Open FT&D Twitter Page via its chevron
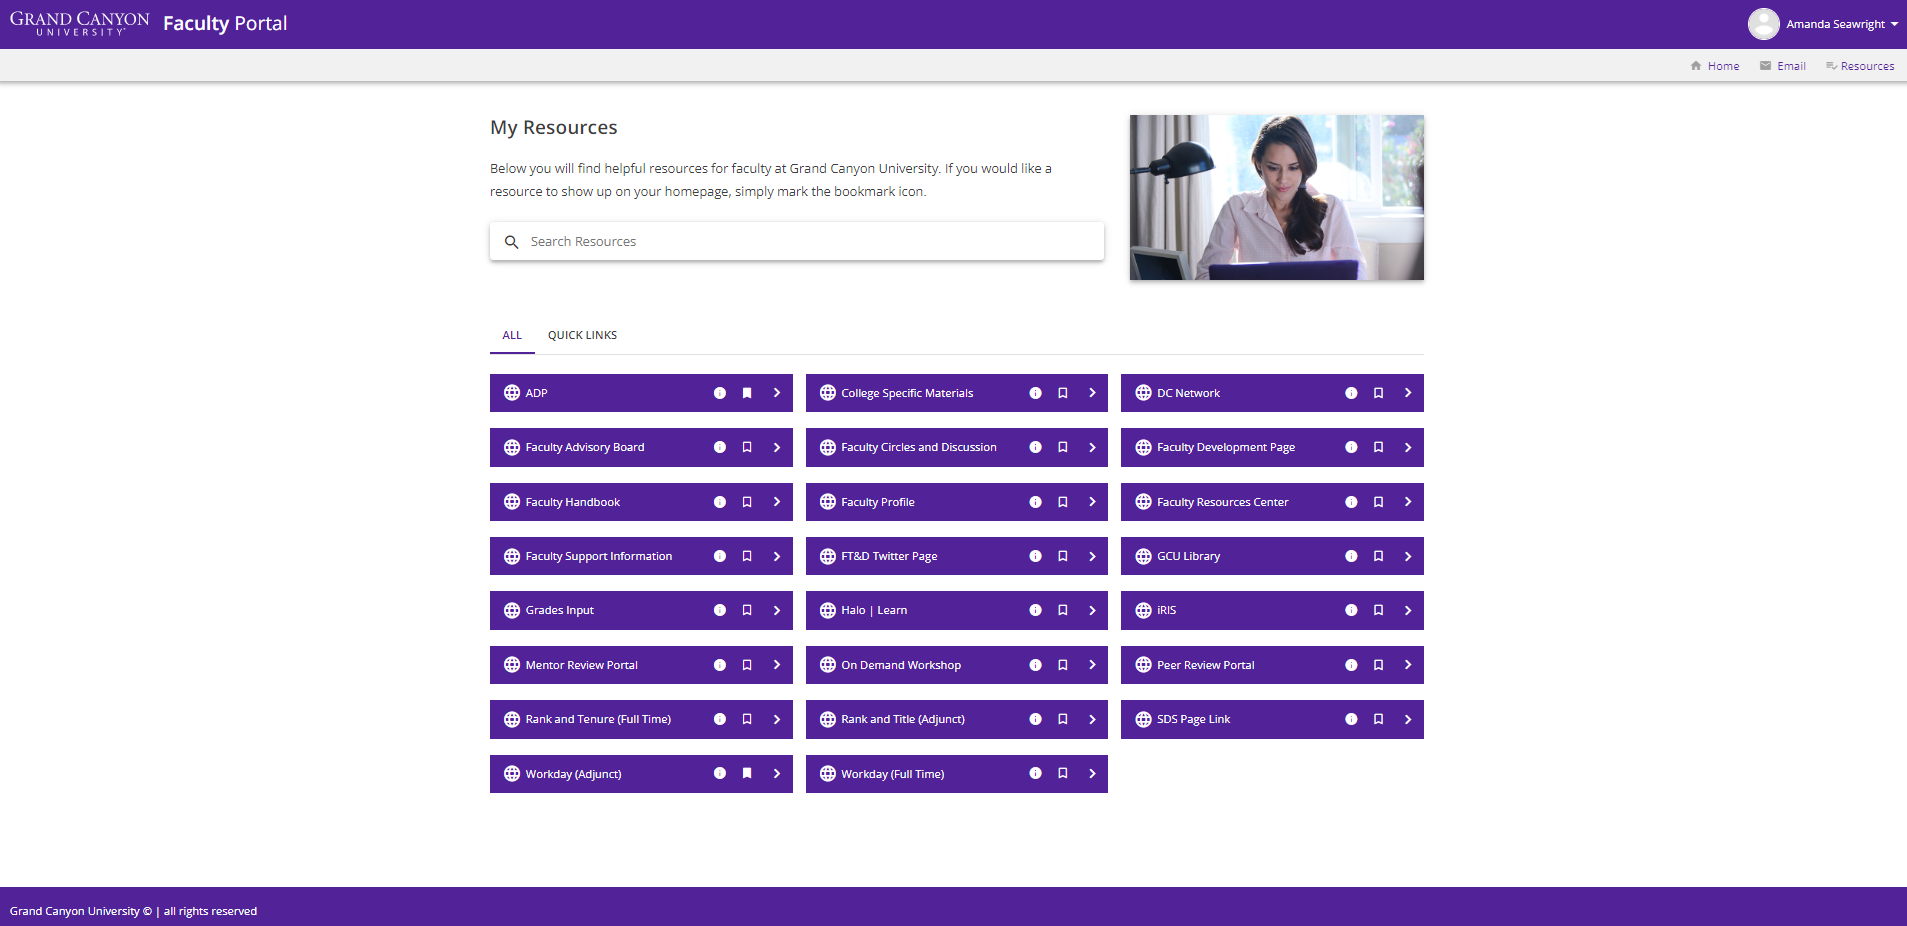The image size is (1907, 926). (1092, 556)
